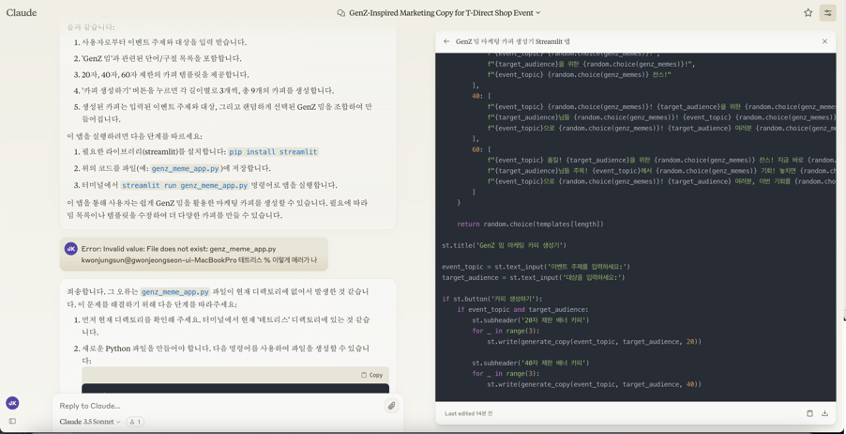Image resolution: width=846 pixels, height=434 pixels.
Task: Click genz_meme_app.py in the save-file step
Action: pos(185,168)
